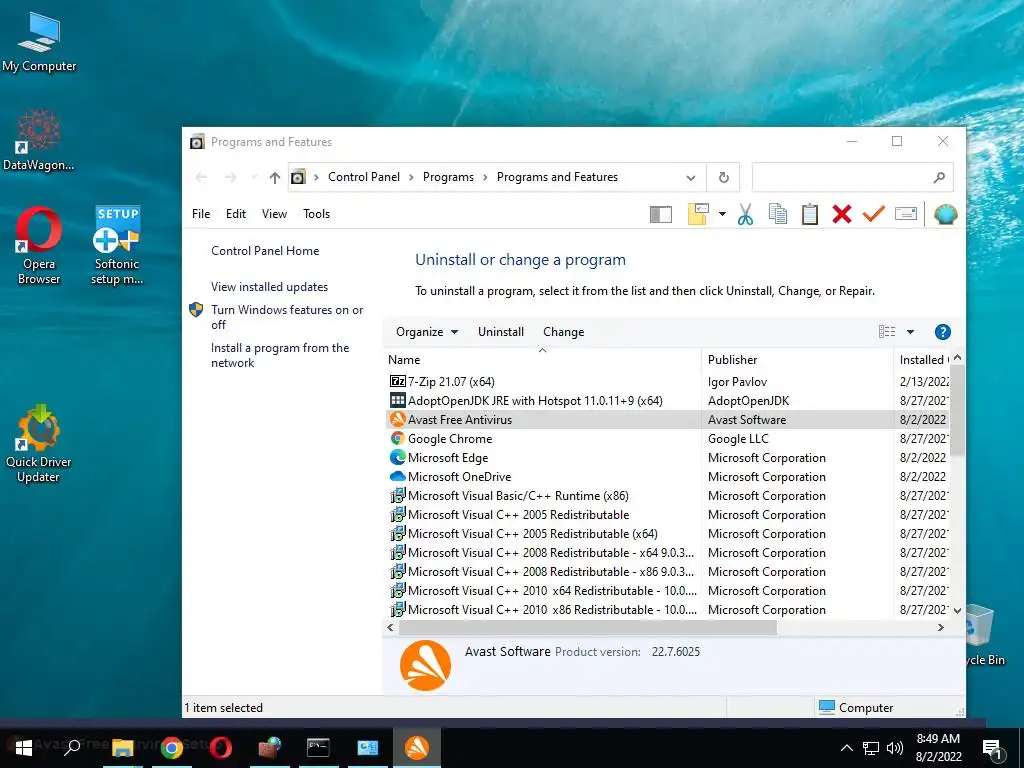The width and height of the screenshot is (1024, 768).
Task: Click the blue Help question mark icon
Action: [942, 332]
